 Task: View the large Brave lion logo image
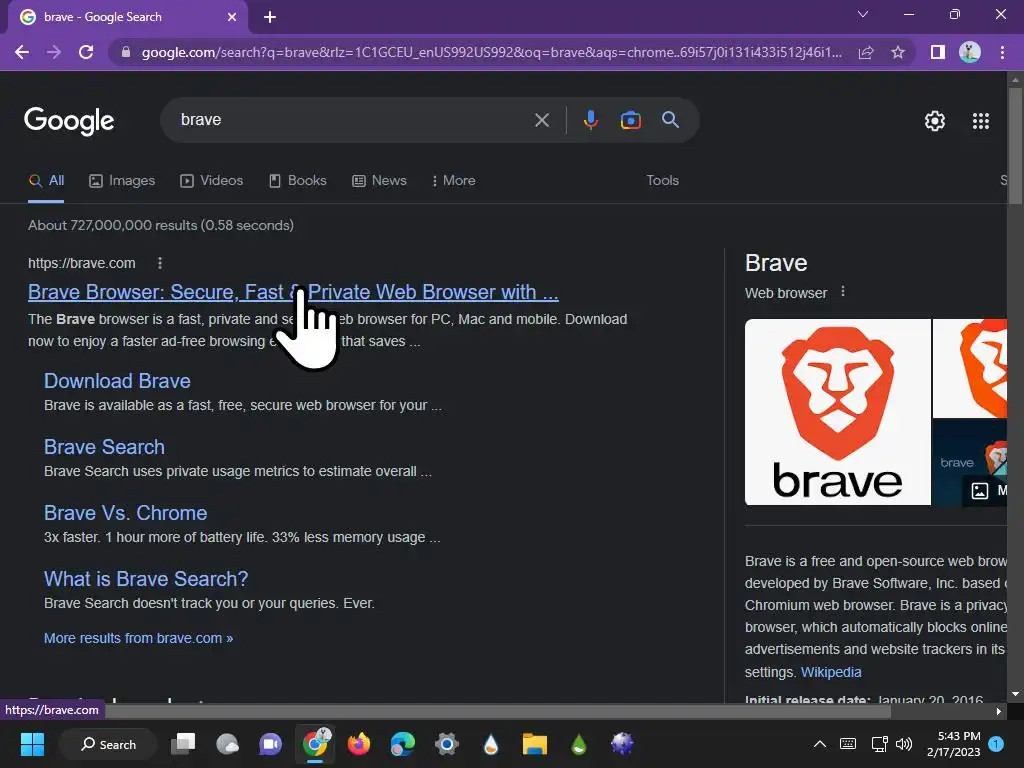(838, 412)
